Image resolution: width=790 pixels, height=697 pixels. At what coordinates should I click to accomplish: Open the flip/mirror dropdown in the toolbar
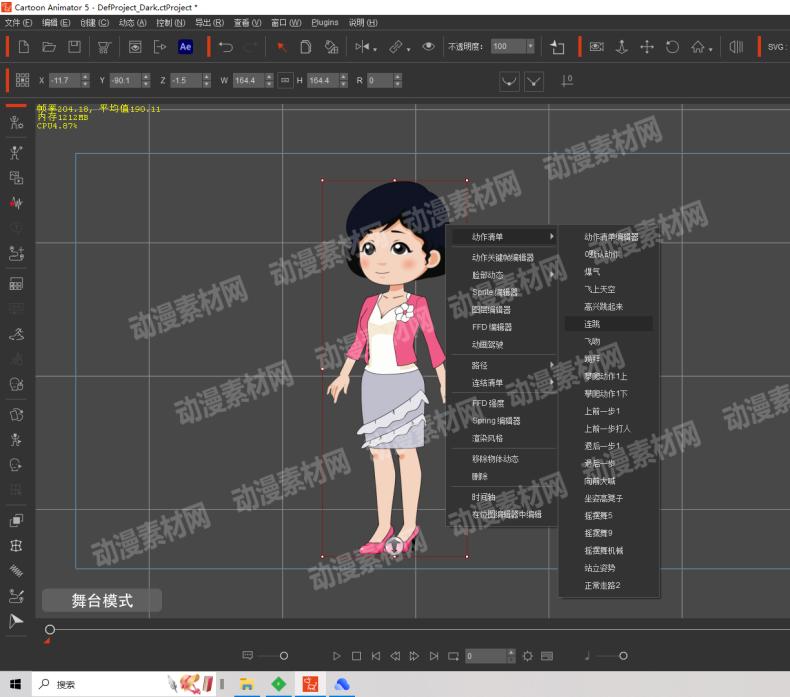pos(374,49)
